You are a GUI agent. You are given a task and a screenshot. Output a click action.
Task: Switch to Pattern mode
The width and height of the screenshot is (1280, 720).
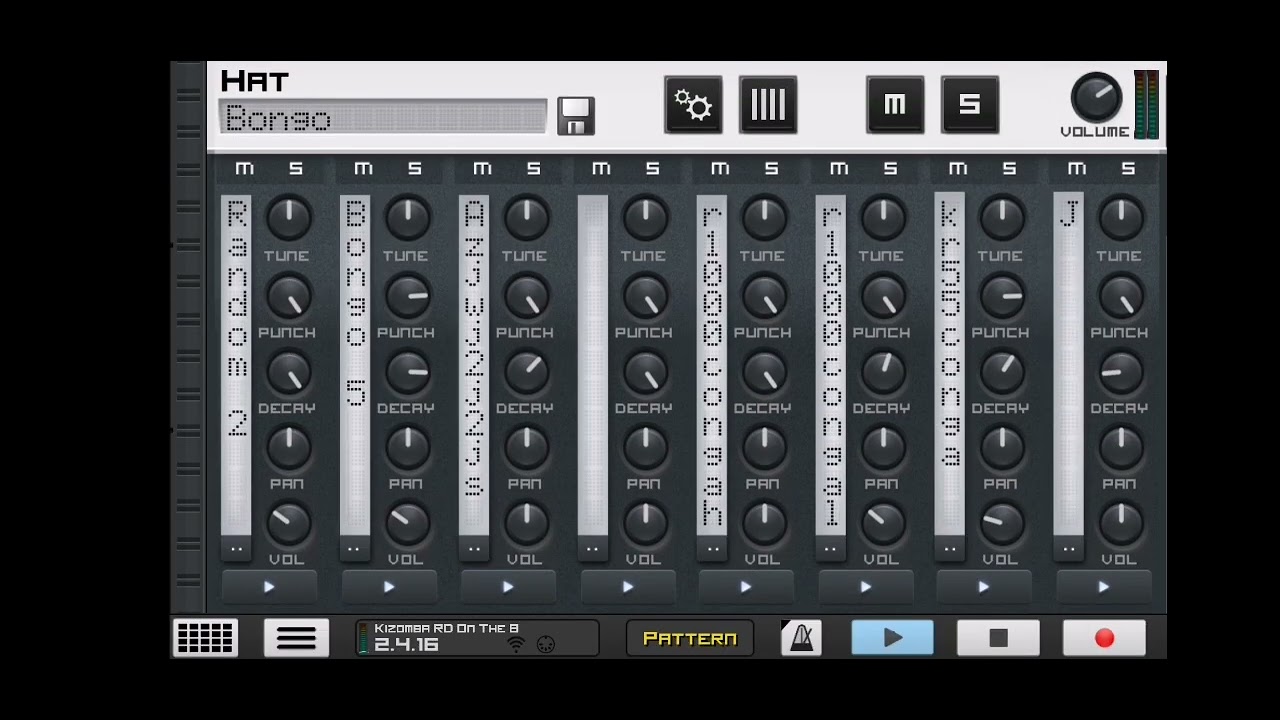pos(690,638)
